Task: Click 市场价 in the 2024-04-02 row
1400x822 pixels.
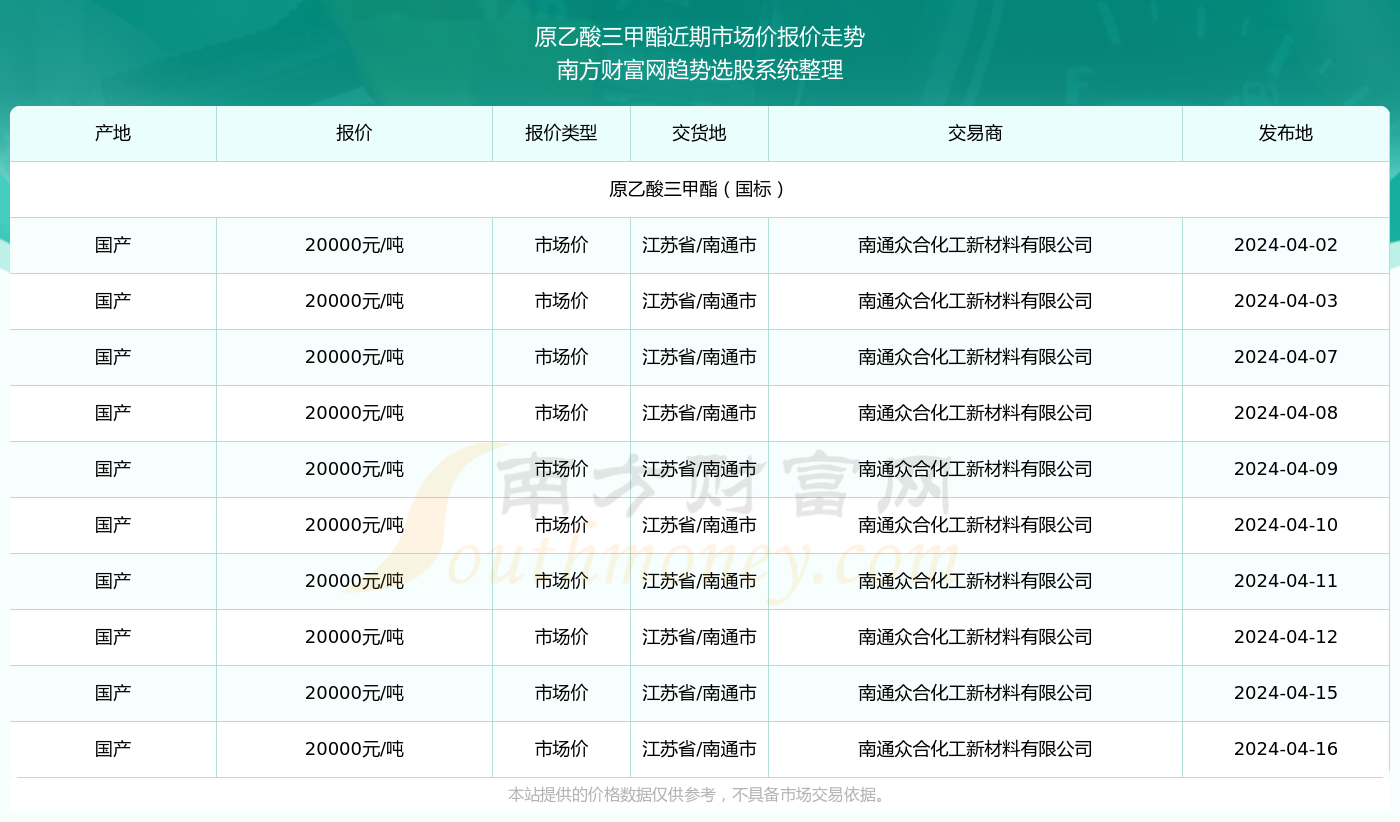Action: [x=561, y=245]
